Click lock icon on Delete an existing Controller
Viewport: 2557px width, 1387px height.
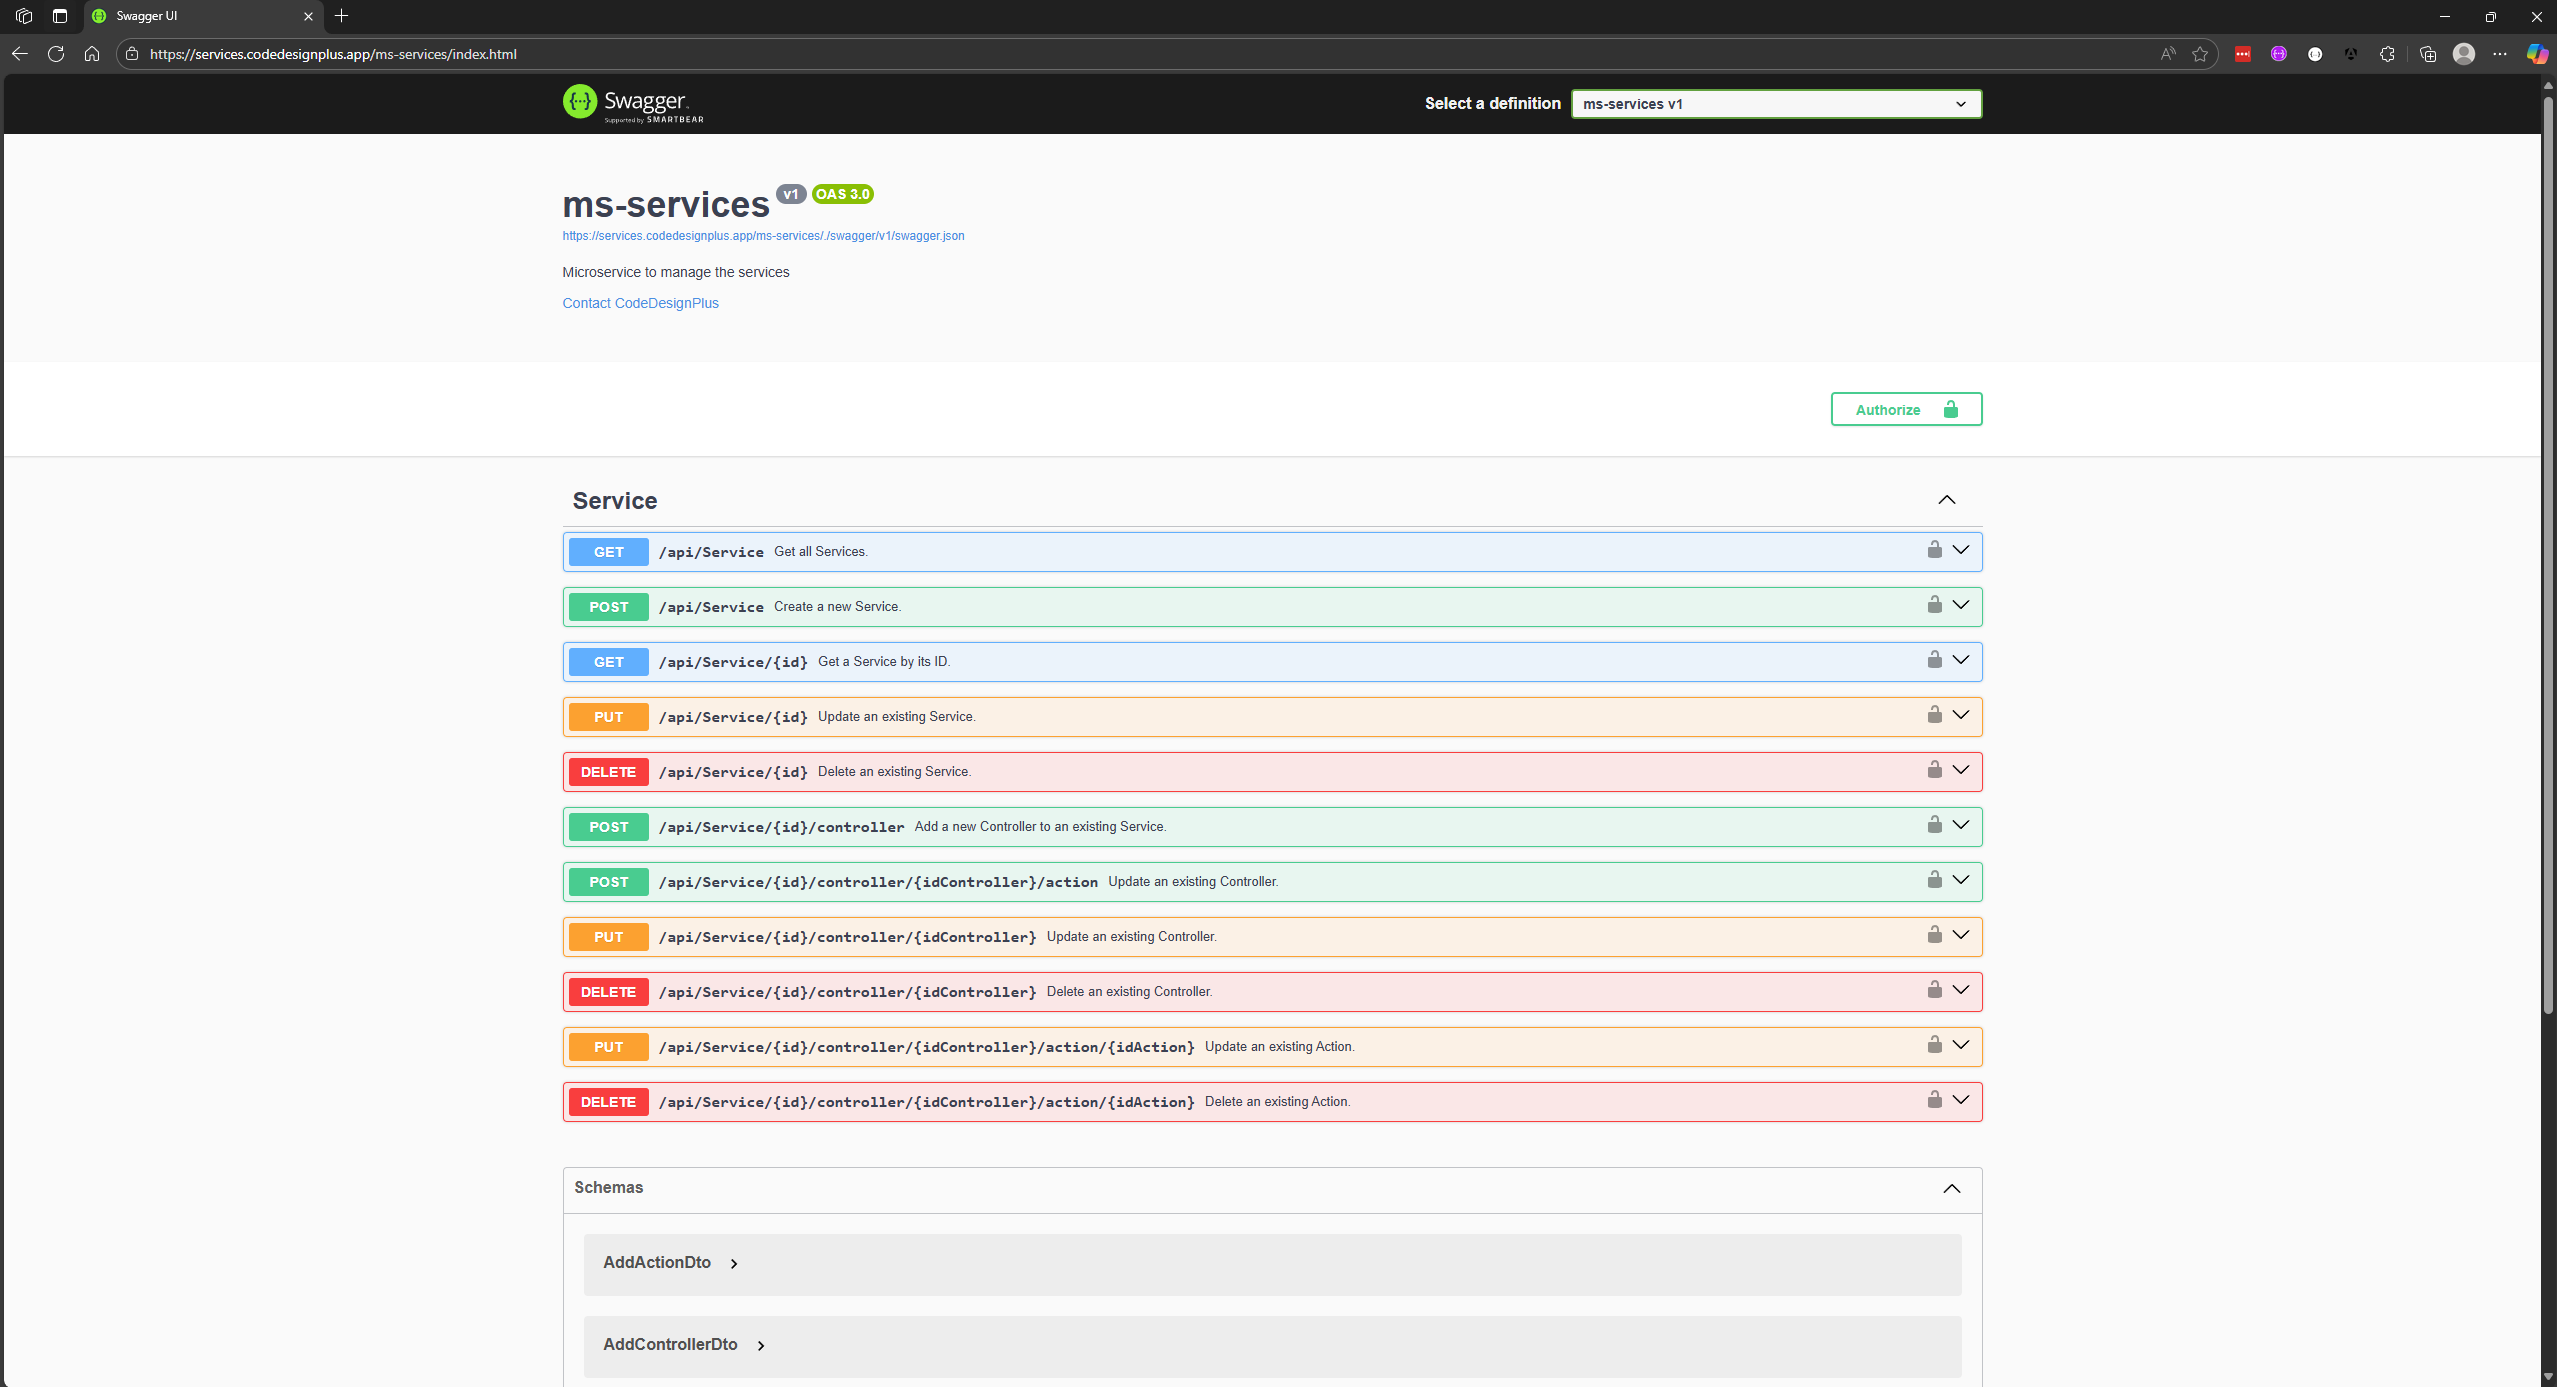click(1934, 990)
